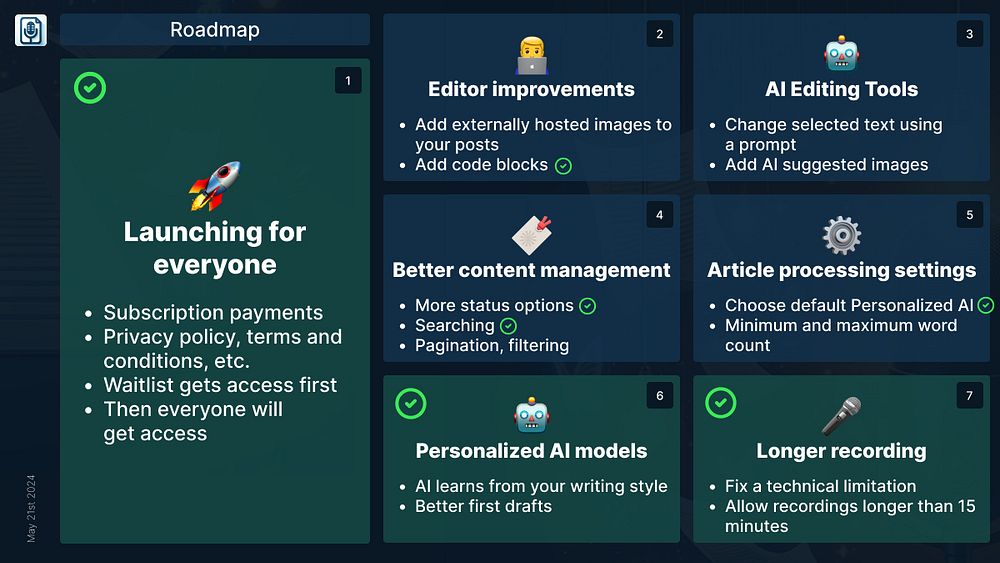
Task: Click the number 2 badge on Editor improvements
Action: [659, 34]
